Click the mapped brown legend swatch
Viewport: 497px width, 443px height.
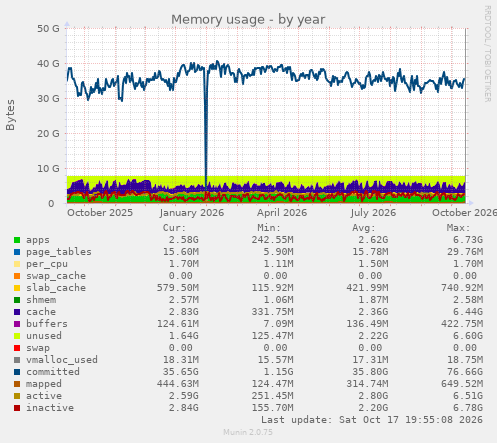[17, 384]
